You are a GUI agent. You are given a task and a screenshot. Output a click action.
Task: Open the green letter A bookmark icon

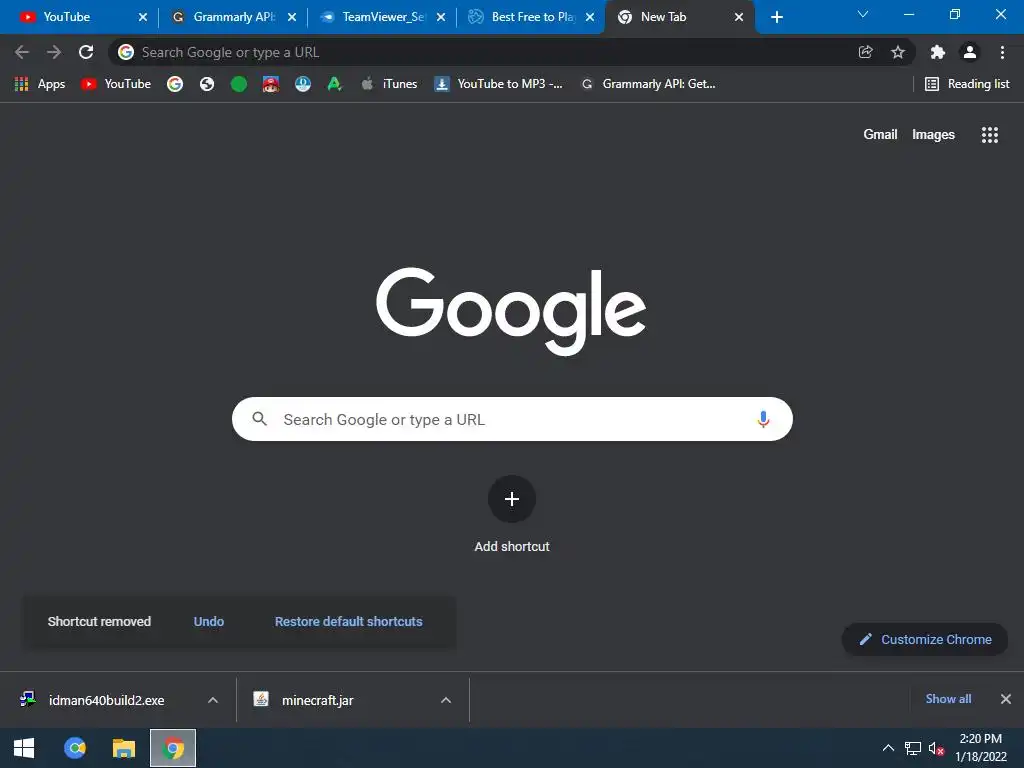(335, 84)
